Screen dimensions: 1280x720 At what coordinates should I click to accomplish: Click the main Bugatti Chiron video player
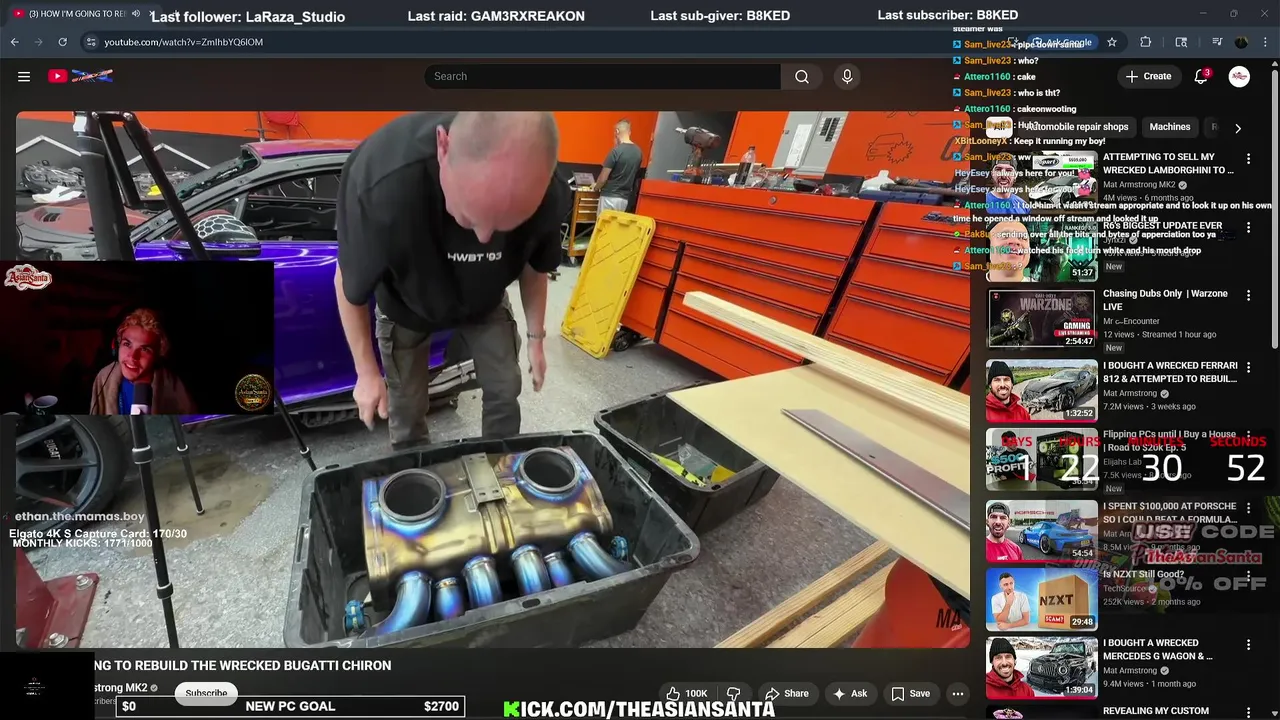click(492, 379)
